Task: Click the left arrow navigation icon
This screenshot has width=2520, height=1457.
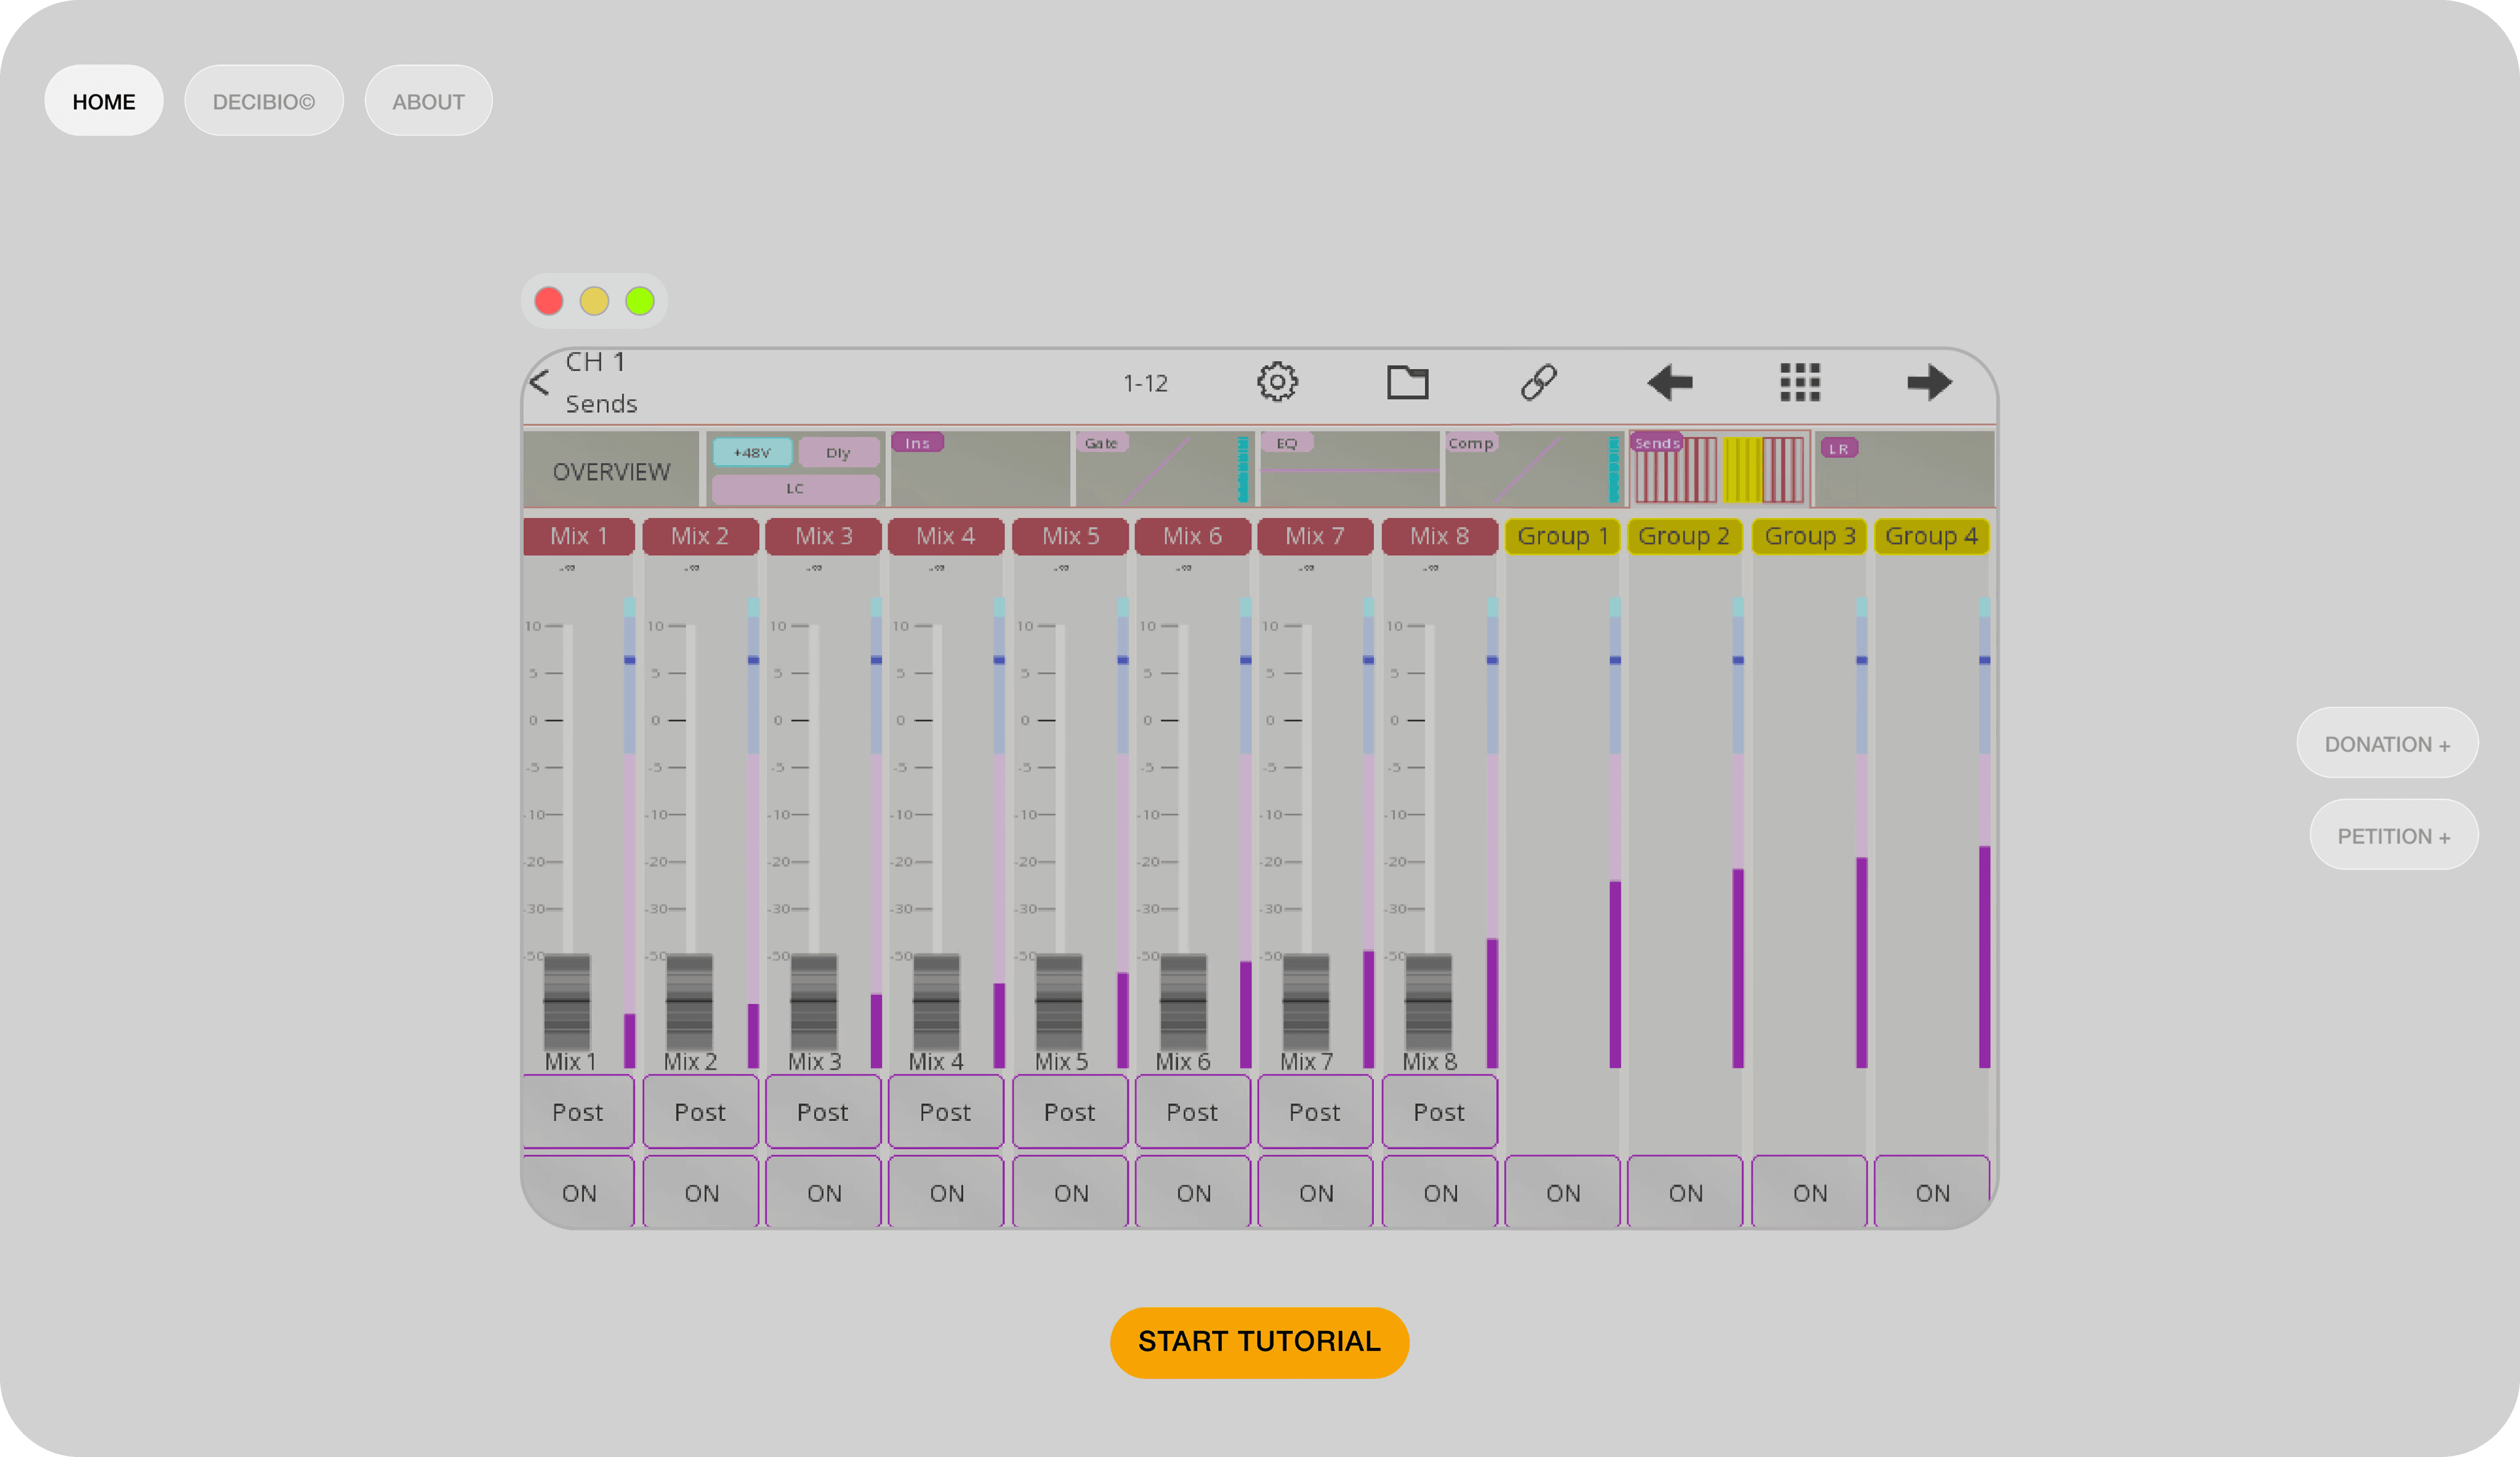Action: 1669,382
